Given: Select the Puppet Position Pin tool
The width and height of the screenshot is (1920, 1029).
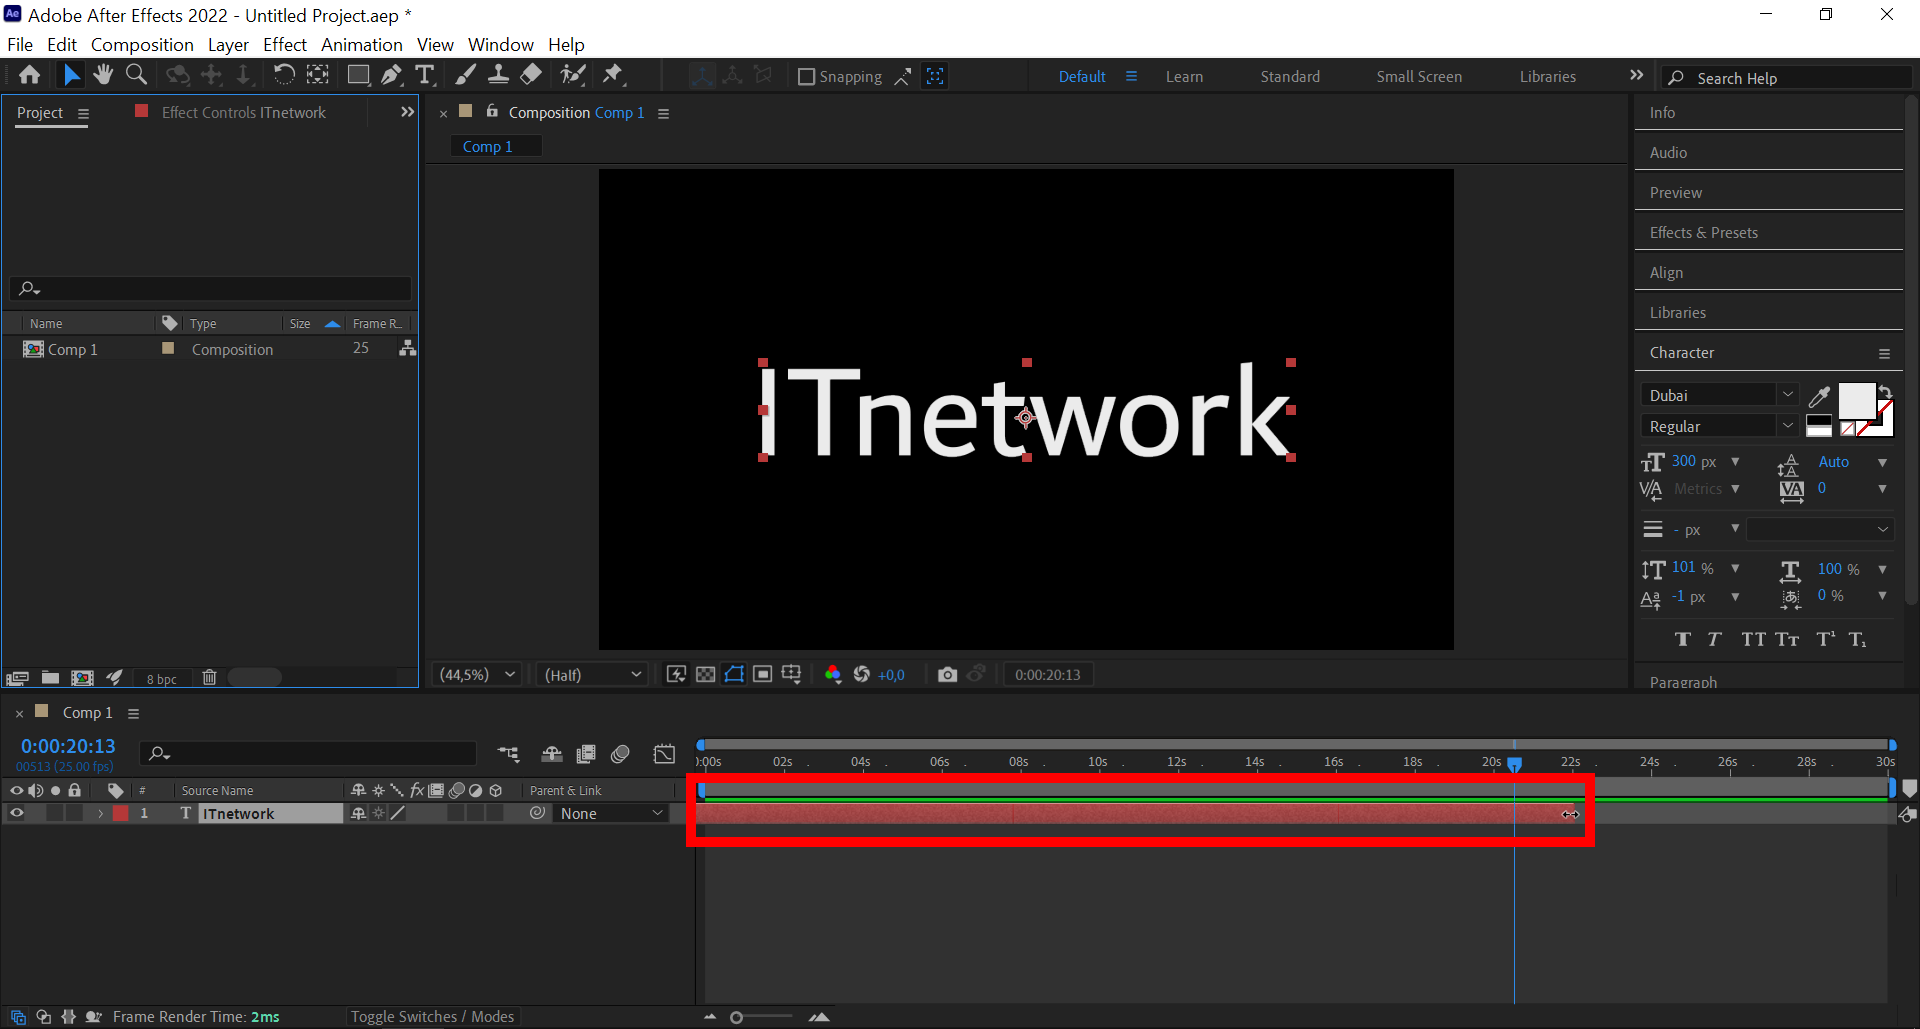Looking at the screenshot, I should tap(614, 74).
